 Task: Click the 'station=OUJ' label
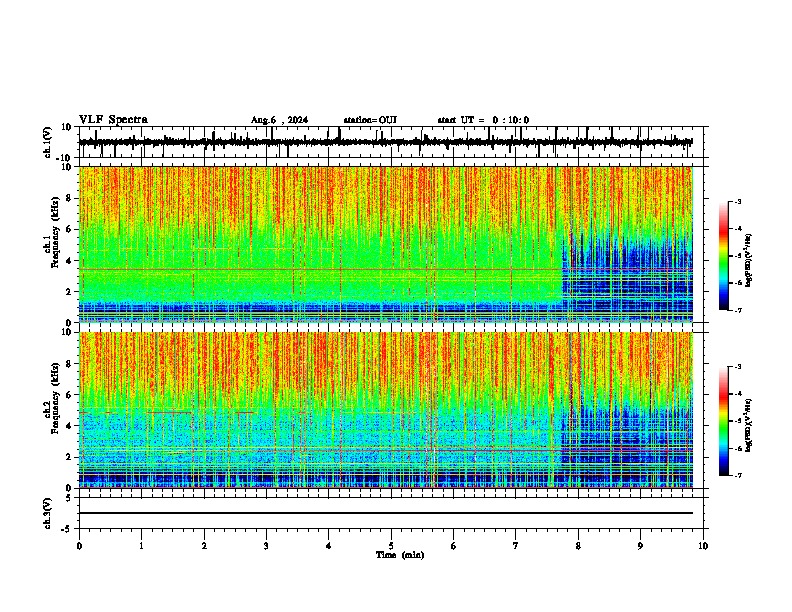[x=370, y=120]
